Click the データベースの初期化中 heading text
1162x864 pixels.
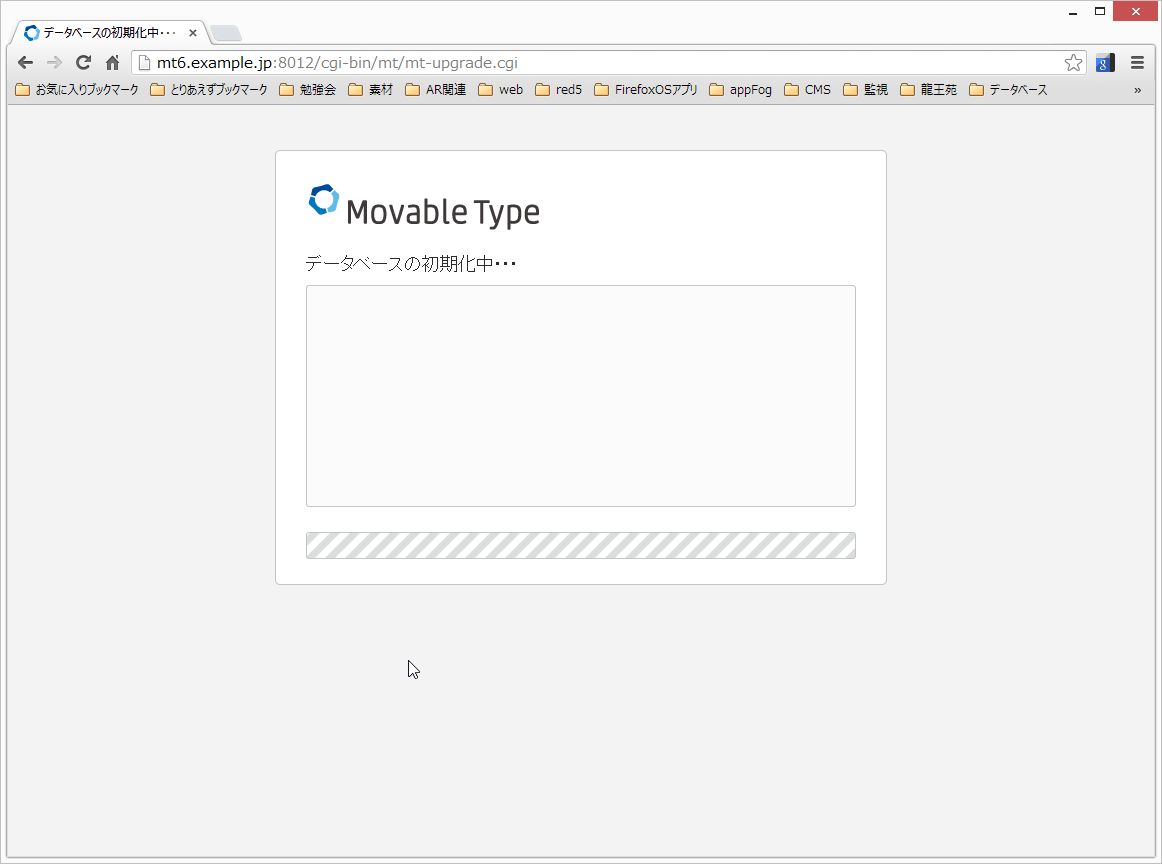coord(411,264)
